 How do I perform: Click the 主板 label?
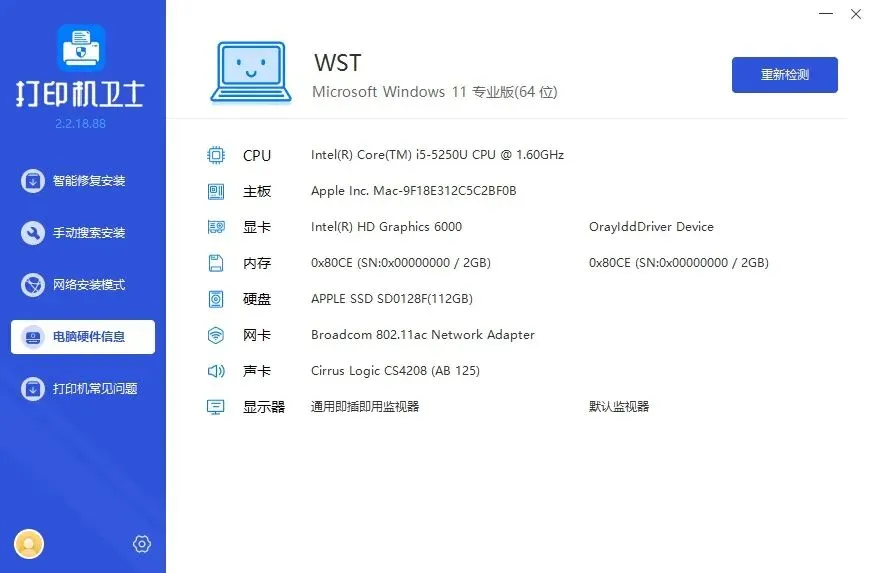coord(257,191)
